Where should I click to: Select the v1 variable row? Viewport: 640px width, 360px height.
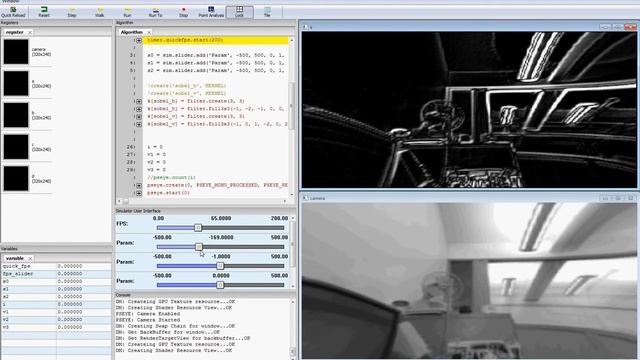point(56,312)
